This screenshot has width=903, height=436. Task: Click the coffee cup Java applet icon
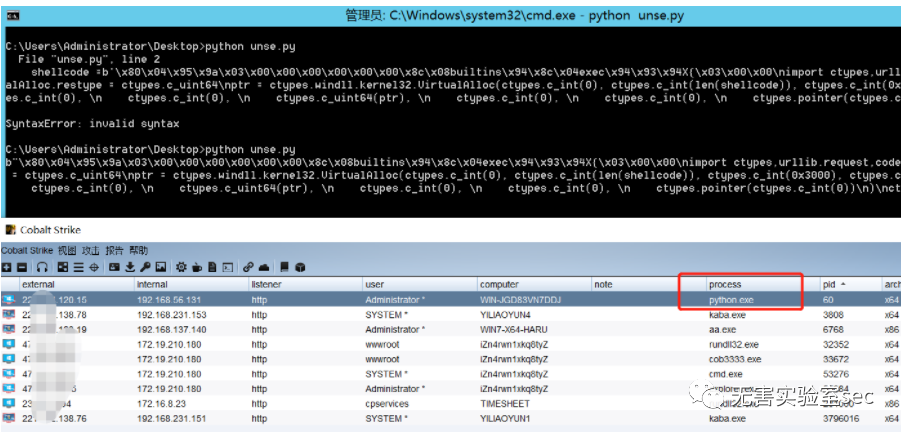(x=197, y=267)
